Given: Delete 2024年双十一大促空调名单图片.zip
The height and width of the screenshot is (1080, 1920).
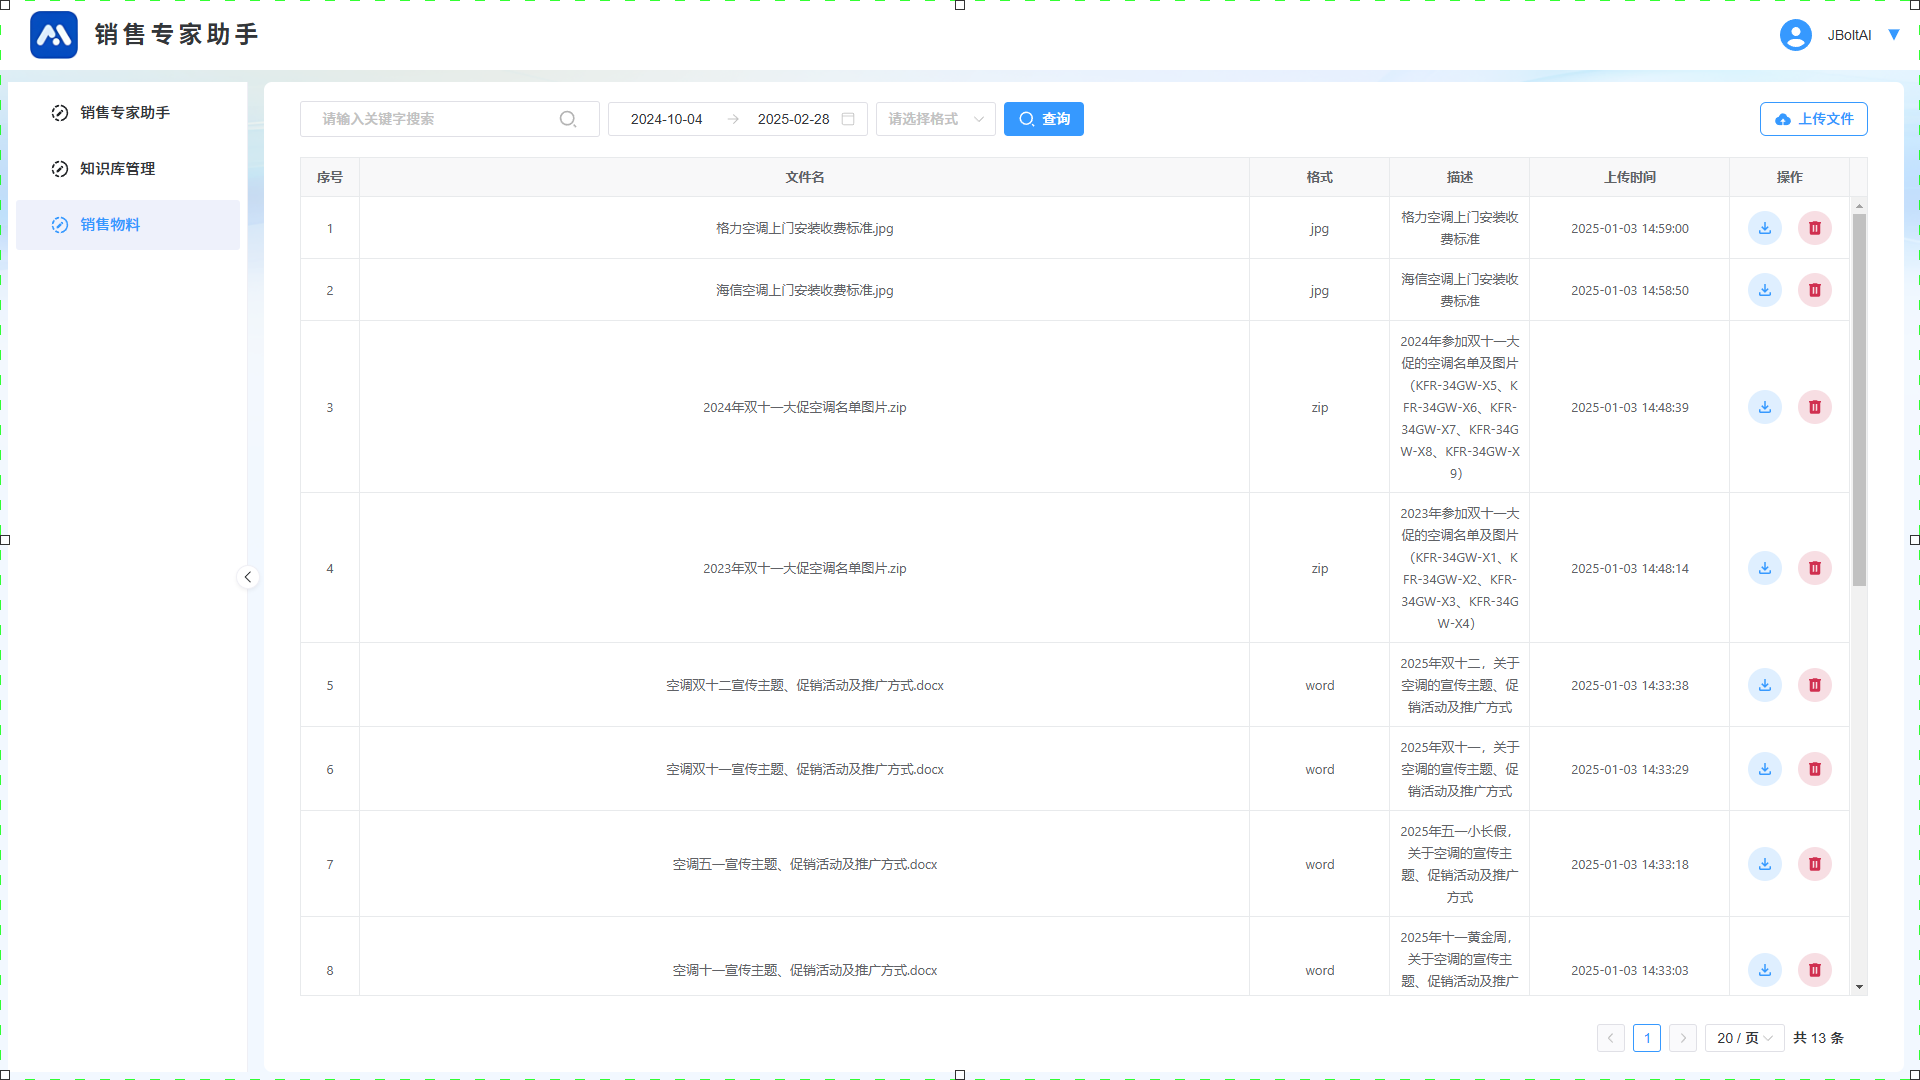Looking at the screenshot, I should pos(1815,407).
